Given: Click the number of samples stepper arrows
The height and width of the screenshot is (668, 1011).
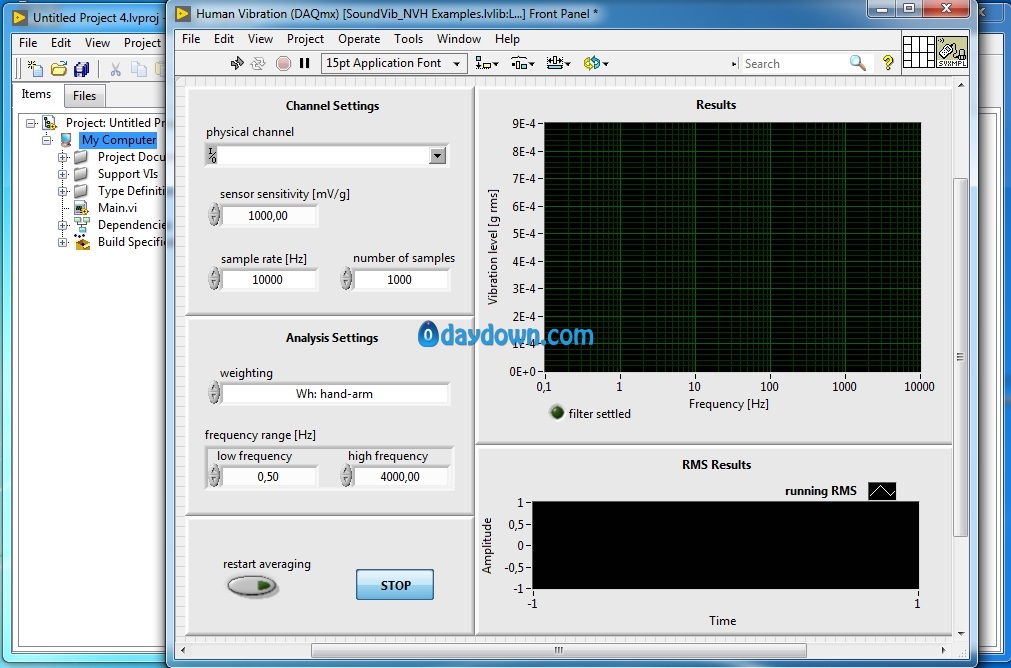Looking at the screenshot, I should (347, 279).
